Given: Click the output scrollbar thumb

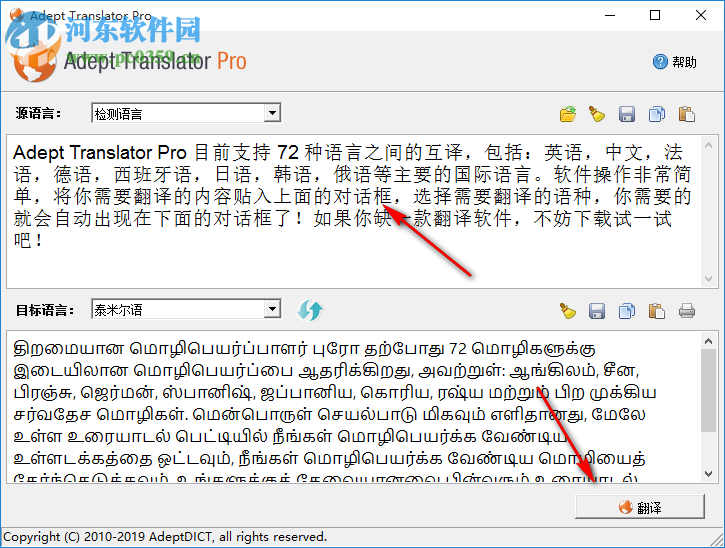Looking at the screenshot, I should [x=708, y=391].
